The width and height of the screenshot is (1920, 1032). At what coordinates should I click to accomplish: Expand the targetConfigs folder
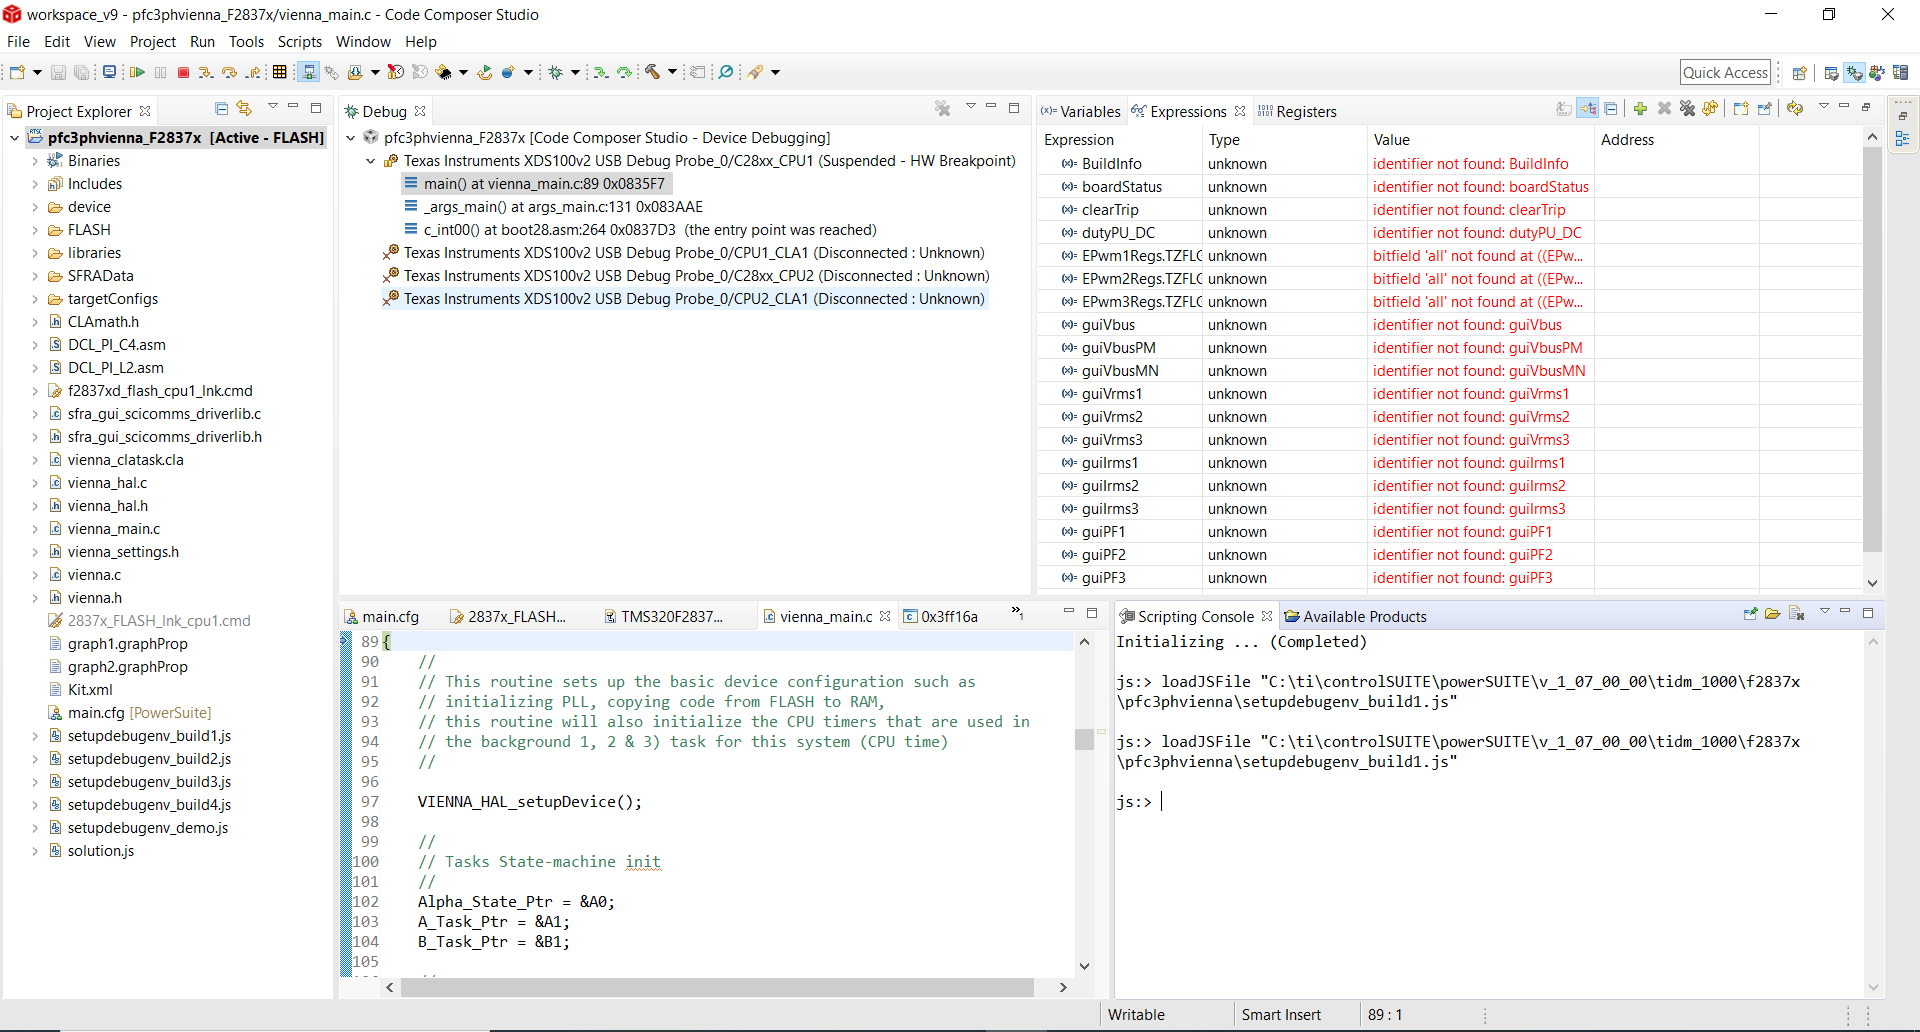tap(35, 299)
